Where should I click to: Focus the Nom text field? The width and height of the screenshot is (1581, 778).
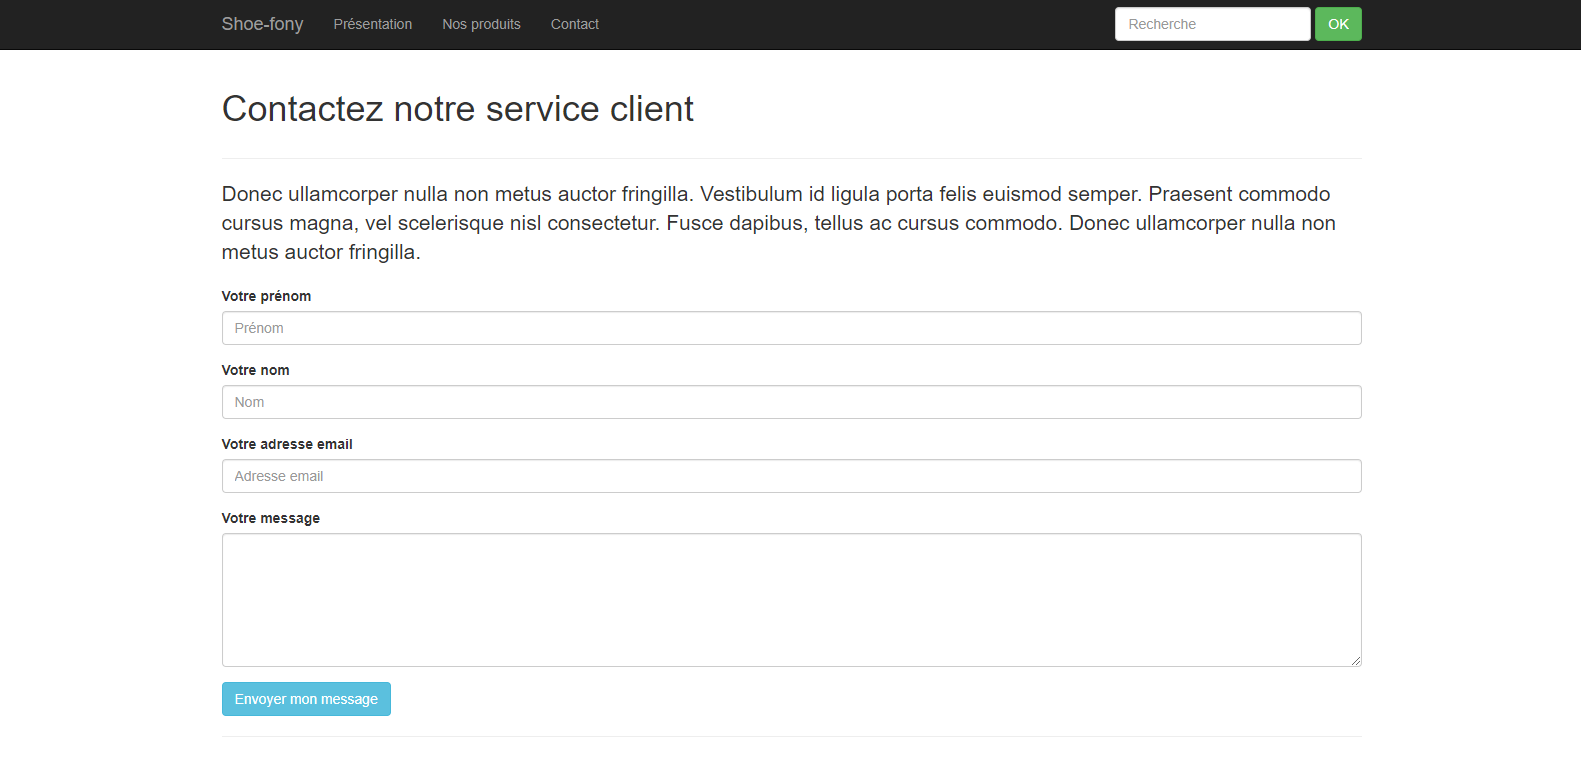click(x=790, y=402)
